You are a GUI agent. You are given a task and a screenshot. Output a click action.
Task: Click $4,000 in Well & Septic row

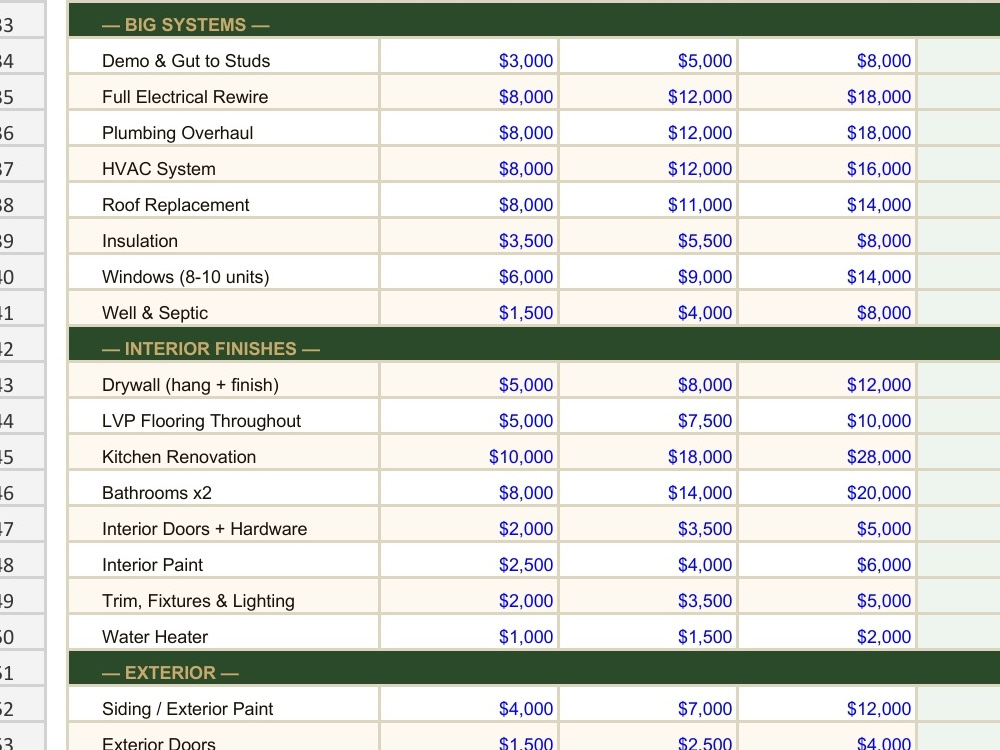[649, 309]
